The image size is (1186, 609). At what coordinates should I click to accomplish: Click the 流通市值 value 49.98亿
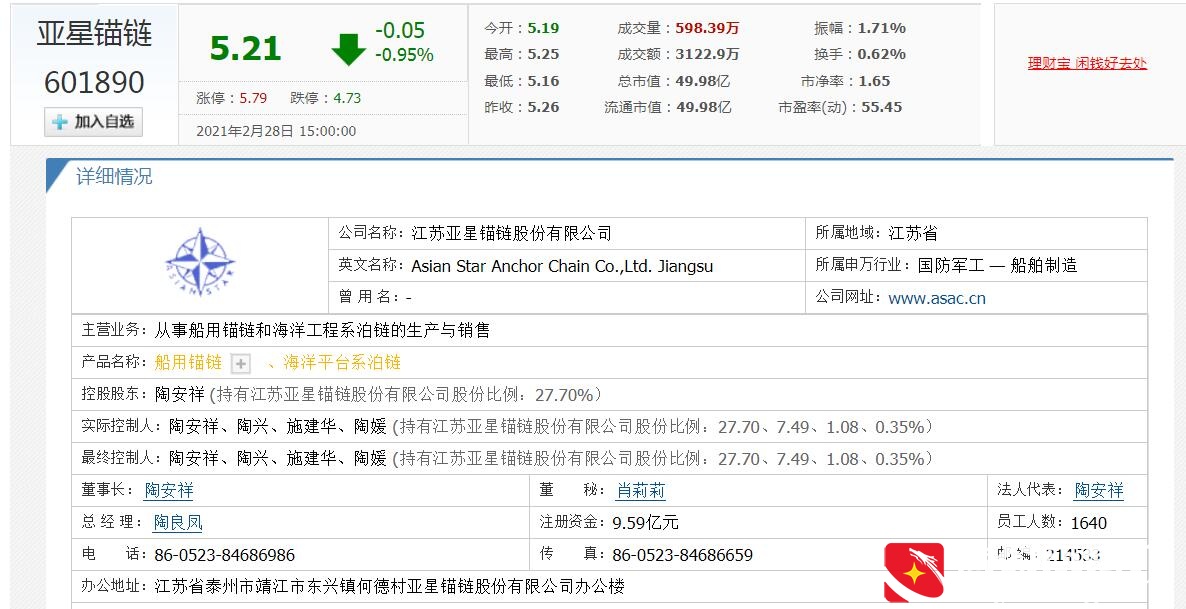click(703, 107)
